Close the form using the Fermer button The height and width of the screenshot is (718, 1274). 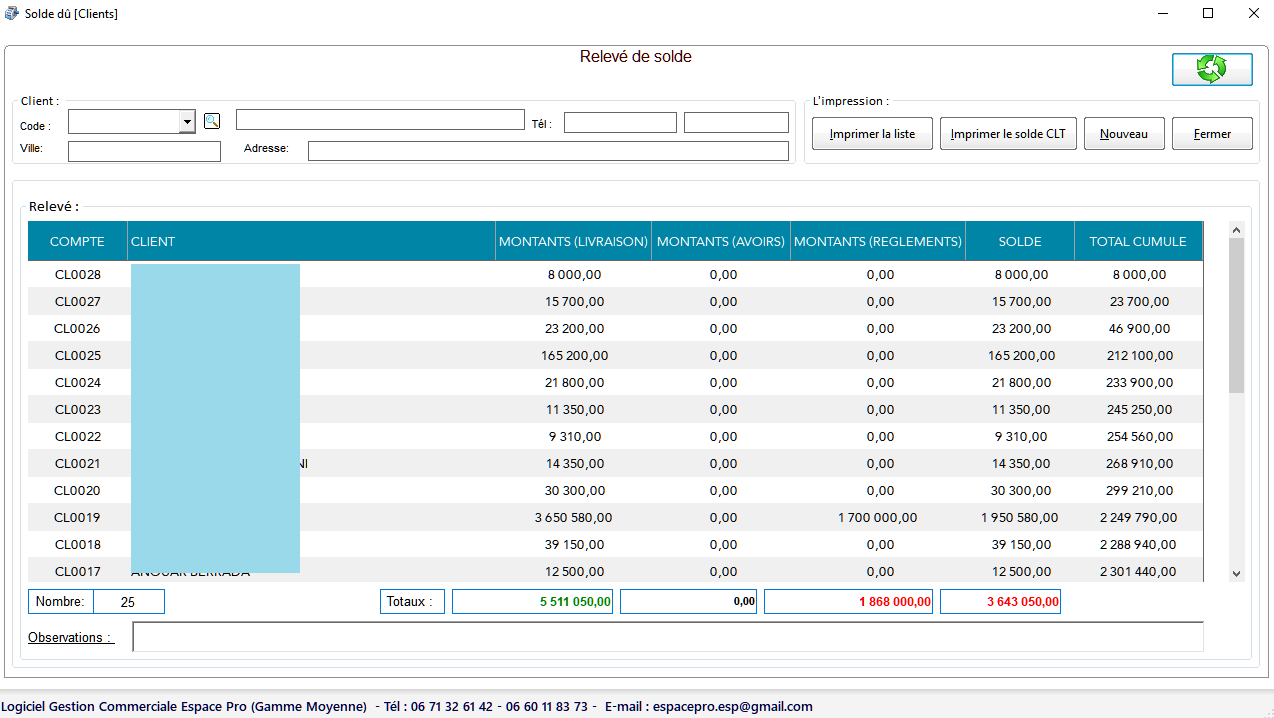(x=1212, y=134)
